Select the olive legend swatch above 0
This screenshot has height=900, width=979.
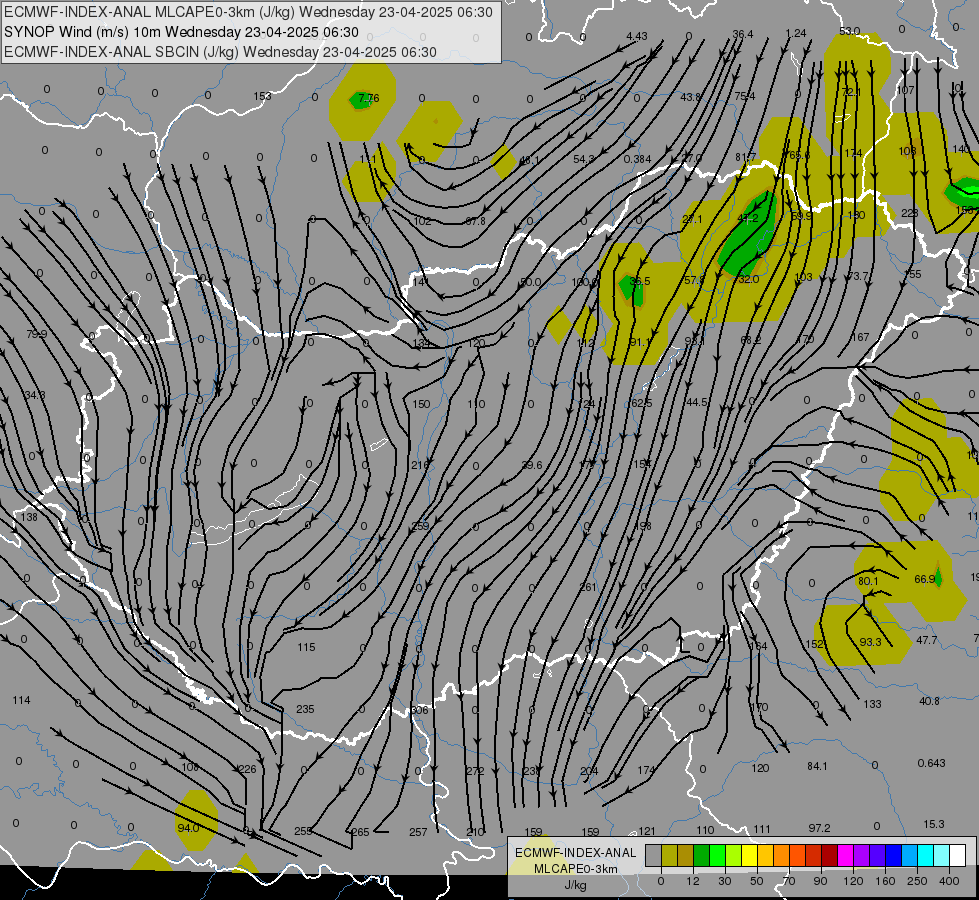[x=669, y=856]
